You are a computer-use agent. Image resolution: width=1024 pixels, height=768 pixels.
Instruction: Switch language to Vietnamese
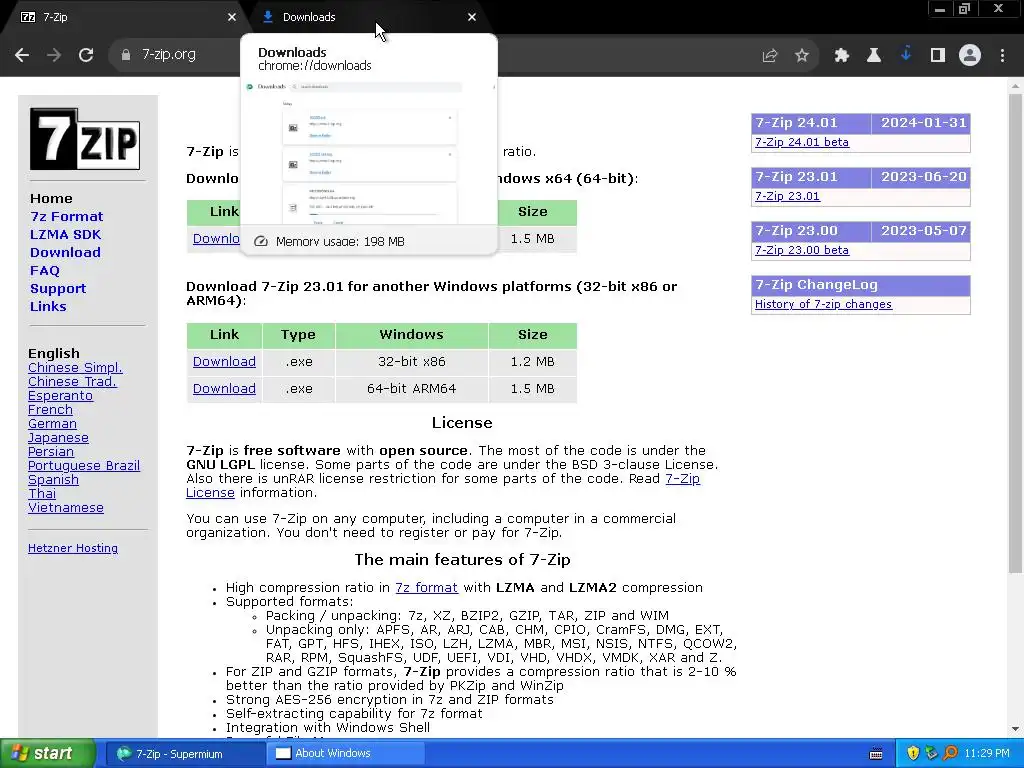coord(66,507)
